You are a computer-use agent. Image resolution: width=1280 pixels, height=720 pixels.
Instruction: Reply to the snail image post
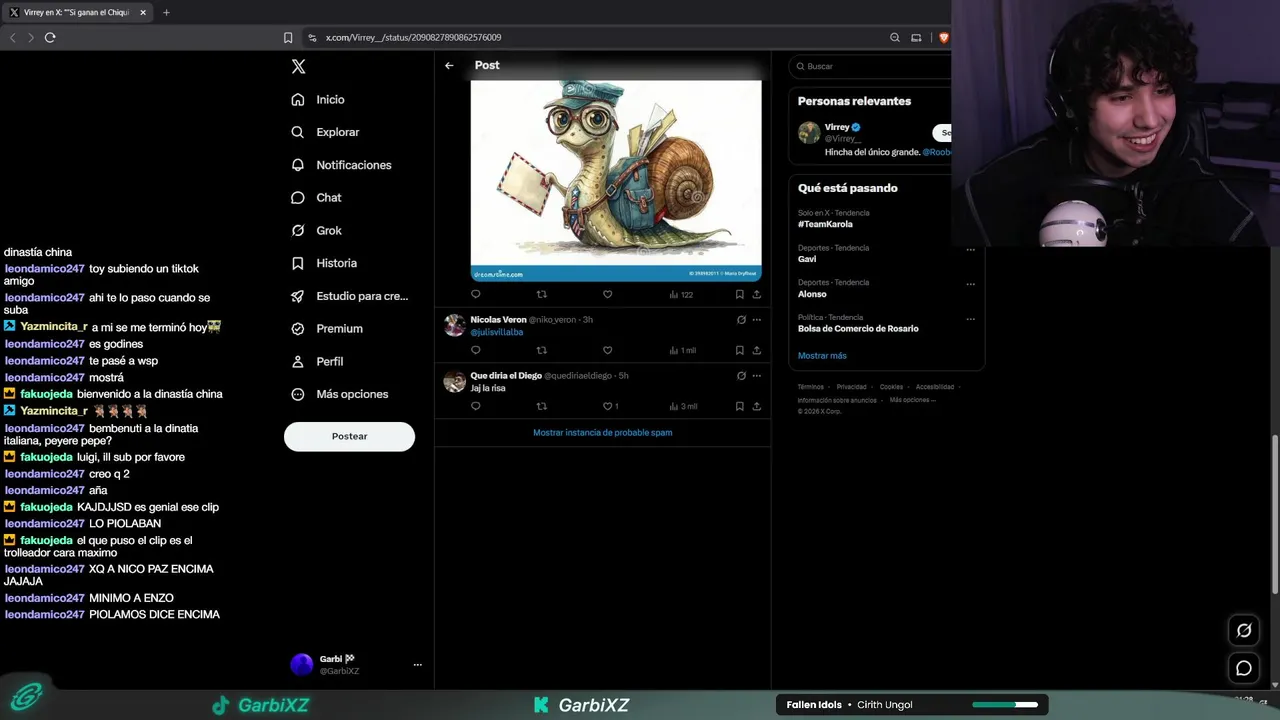tap(476, 295)
